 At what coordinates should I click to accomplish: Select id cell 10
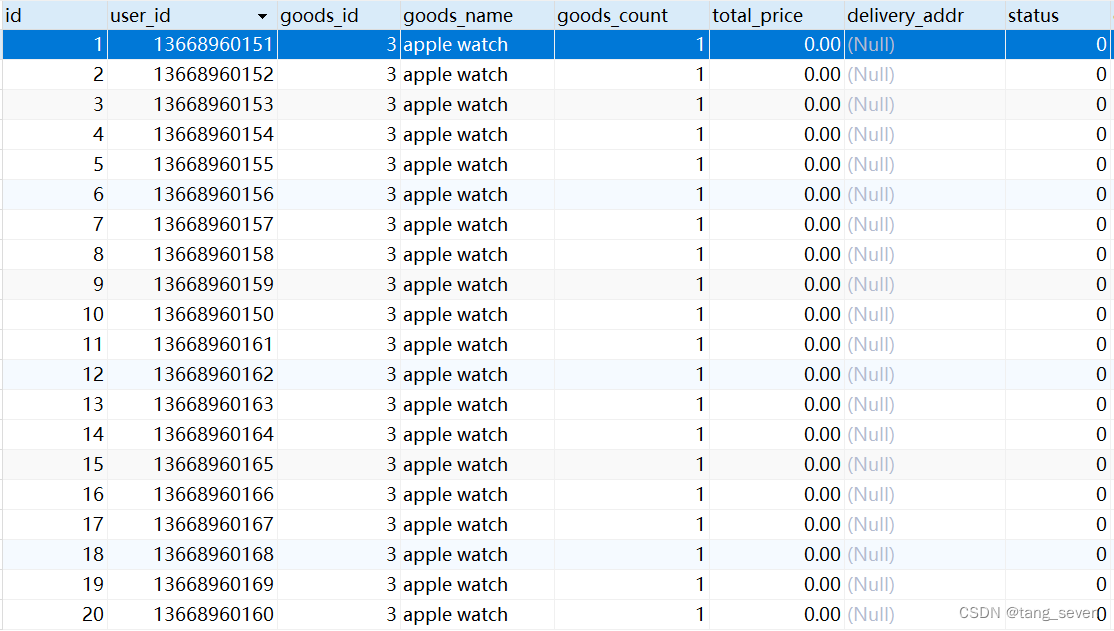(x=55, y=314)
